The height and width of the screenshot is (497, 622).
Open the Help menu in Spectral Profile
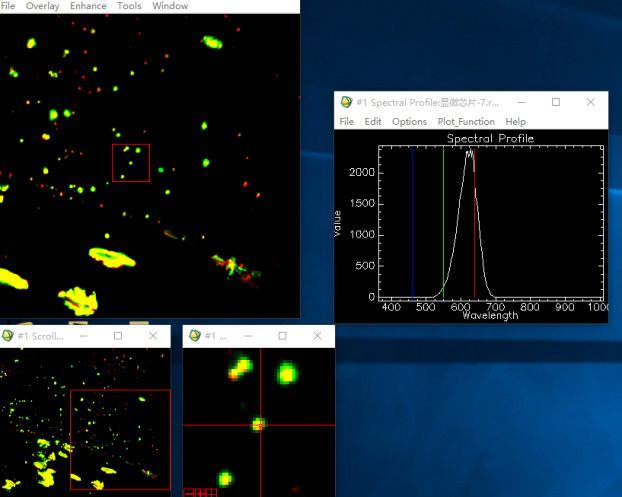pos(515,122)
